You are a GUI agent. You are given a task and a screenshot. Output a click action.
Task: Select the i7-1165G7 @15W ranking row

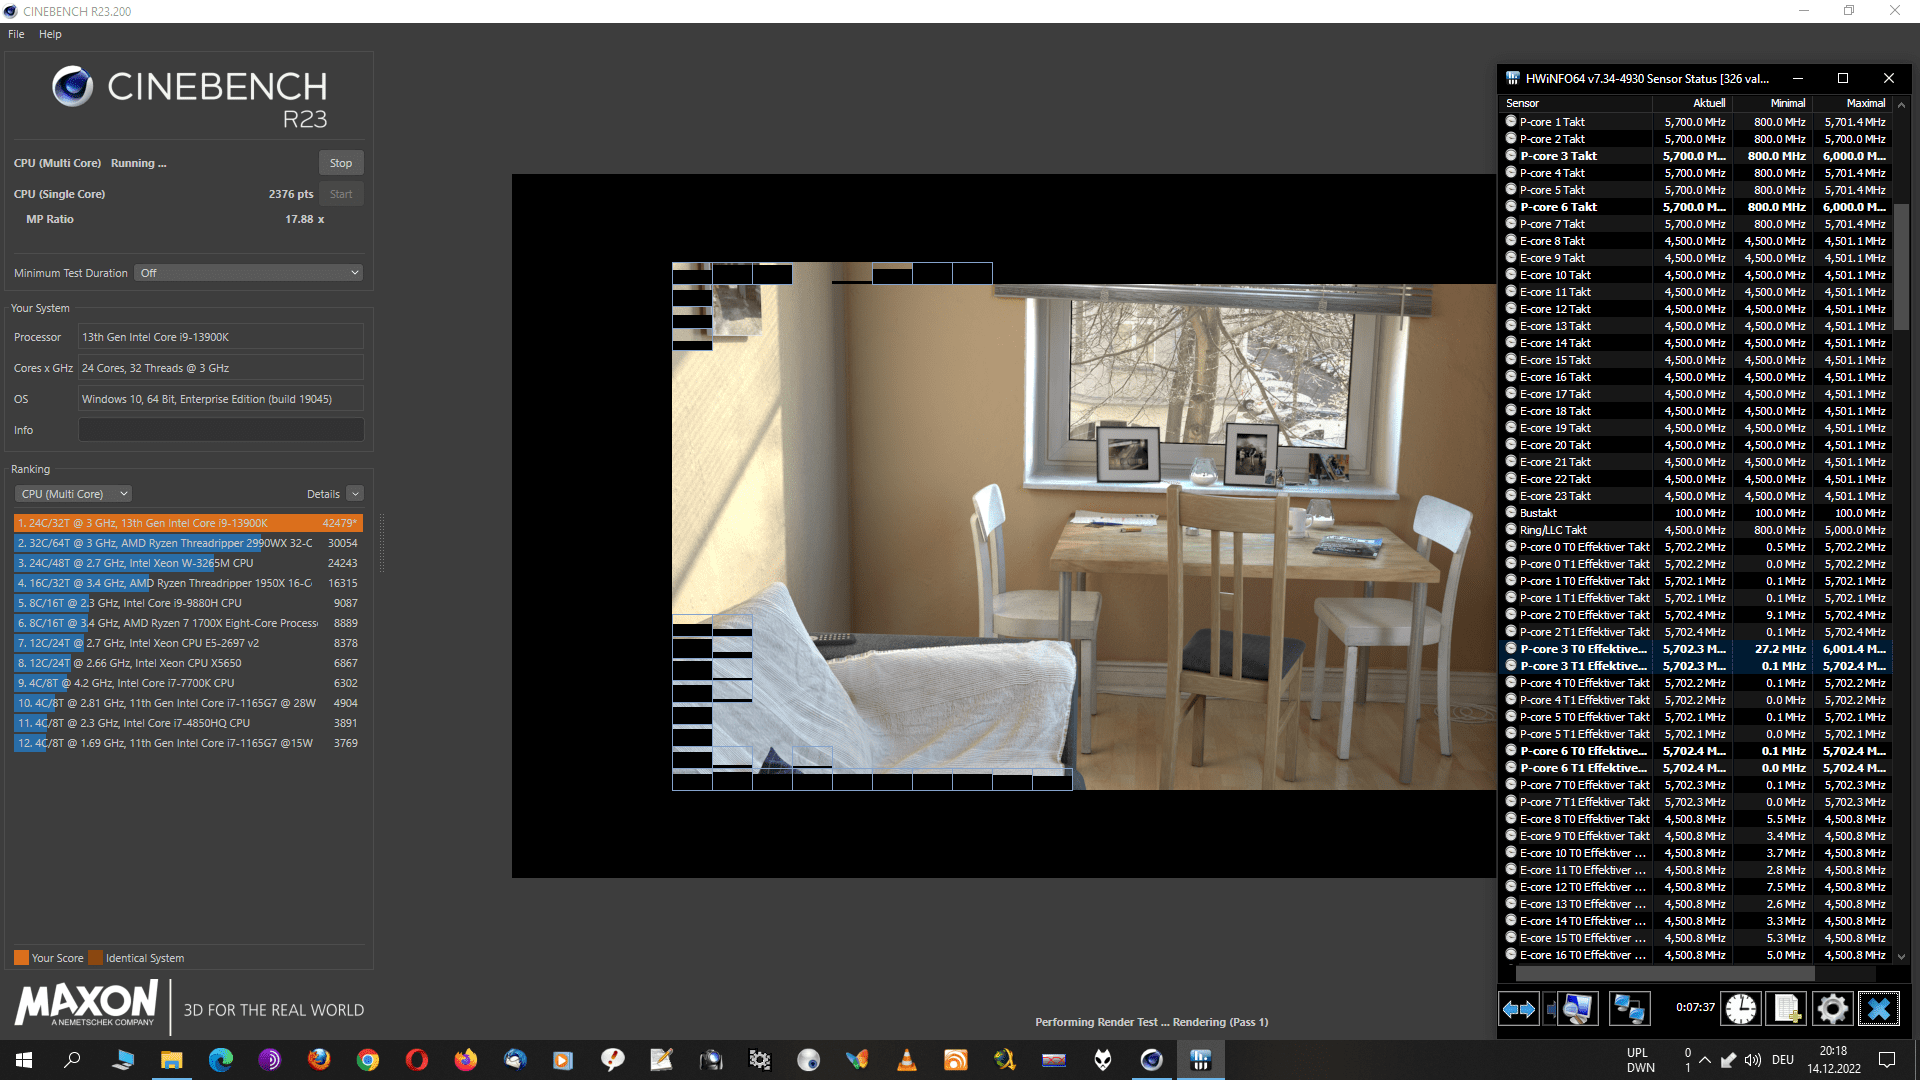tap(188, 743)
